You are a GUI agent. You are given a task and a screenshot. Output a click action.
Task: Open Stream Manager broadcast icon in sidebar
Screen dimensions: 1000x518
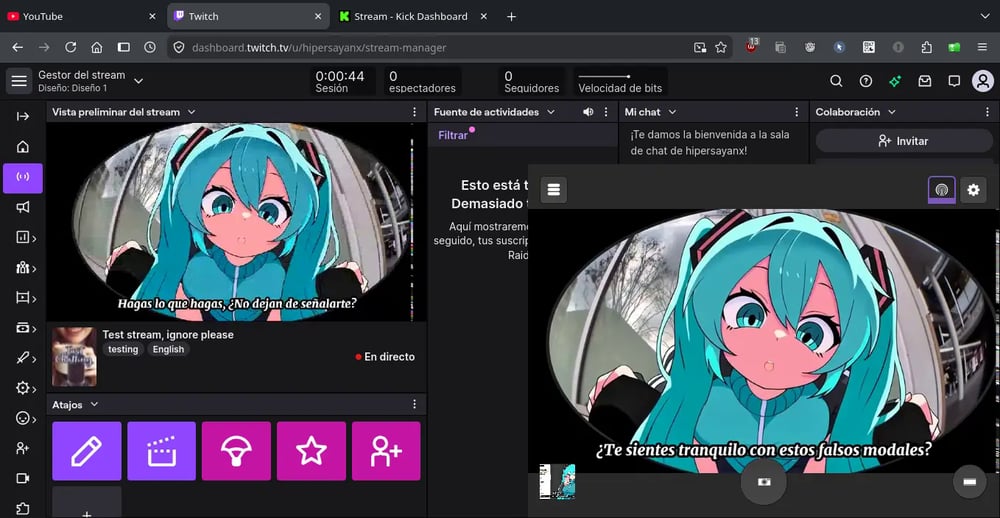[x=23, y=178]
